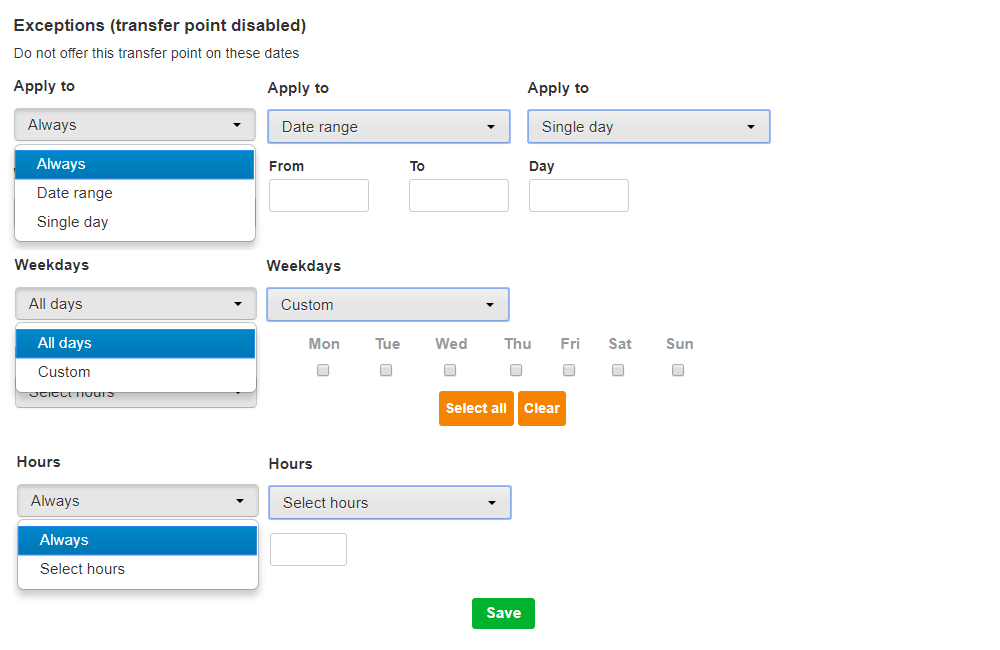This screenshot has width=1000, height=650.
Task: Check the Tue weekday checkbox
Action: point(386,370)
